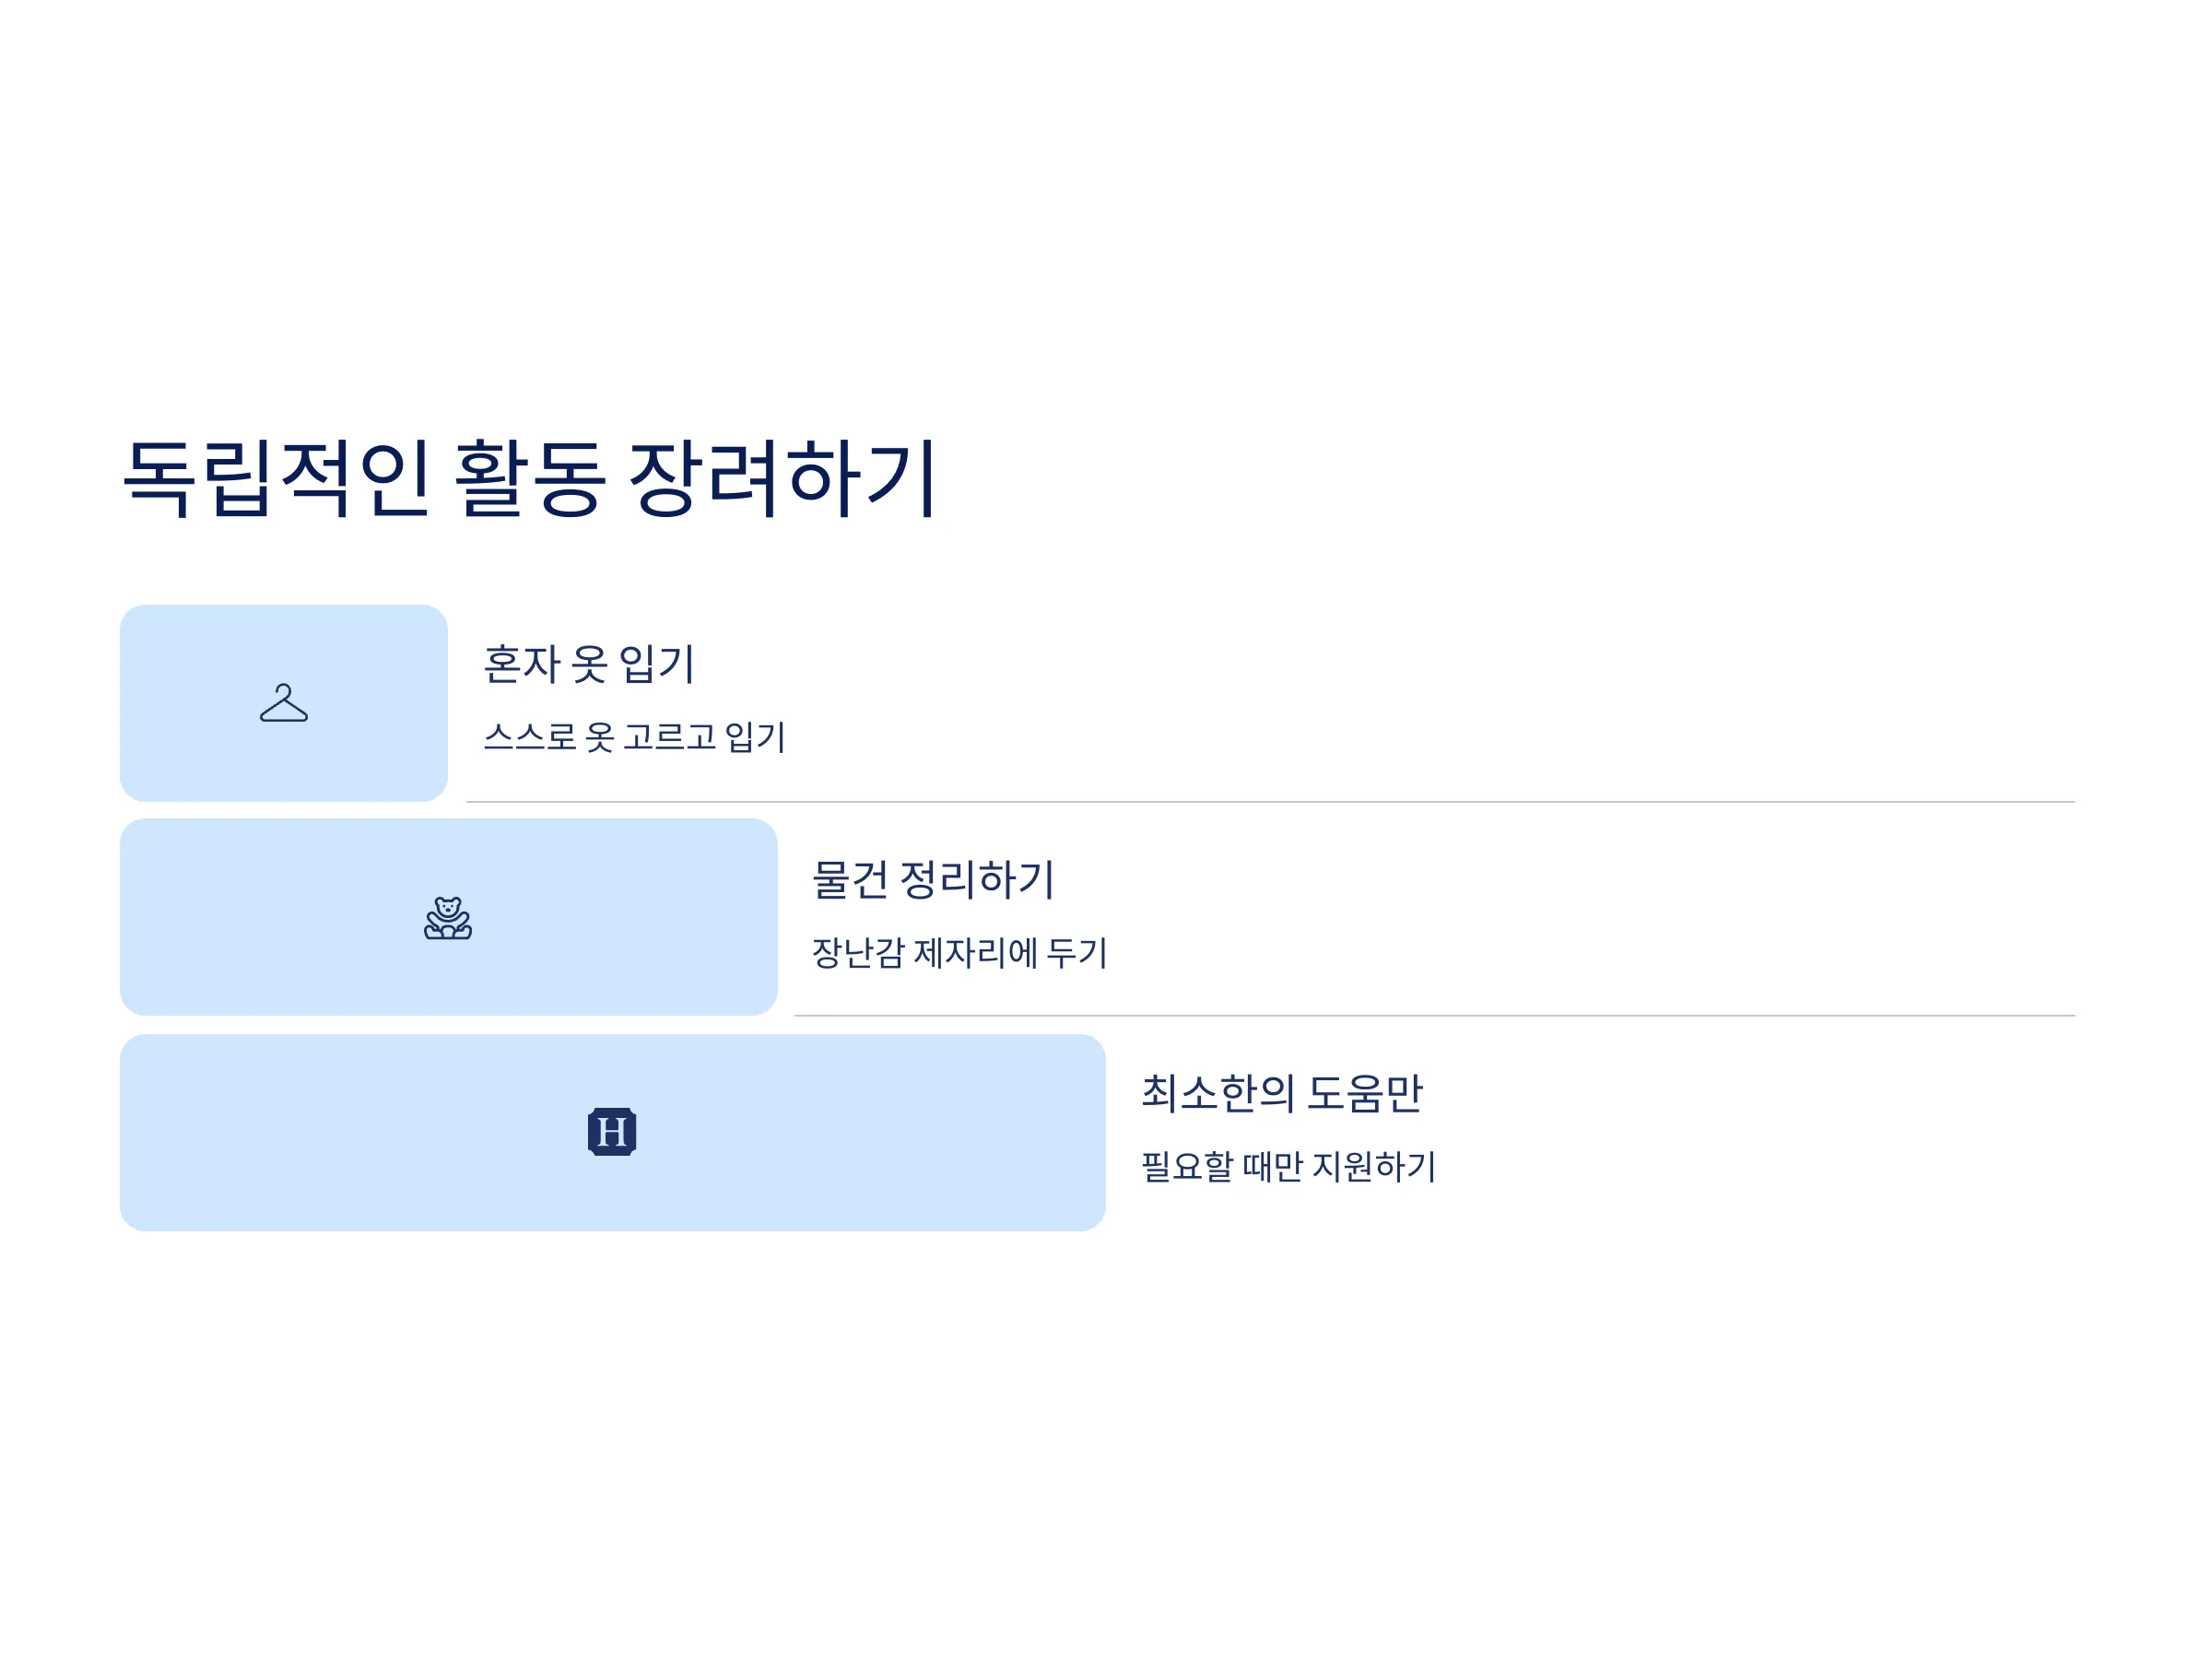Select the longest blue bar with the H
Viewport: 2212px width, 1659px height.
tap(613, 1132)
